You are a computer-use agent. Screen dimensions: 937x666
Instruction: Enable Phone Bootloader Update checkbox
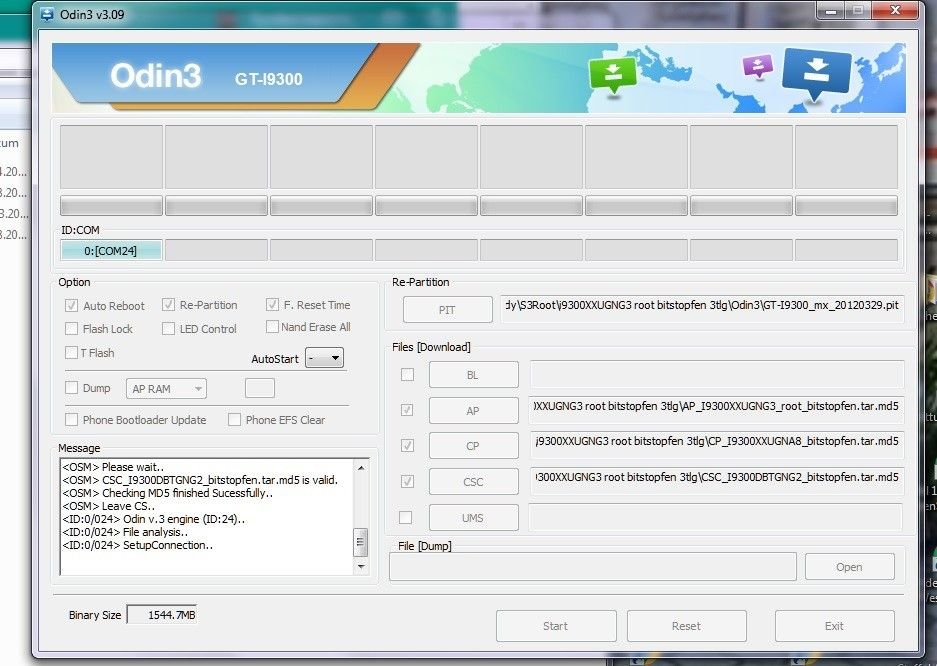71,419
